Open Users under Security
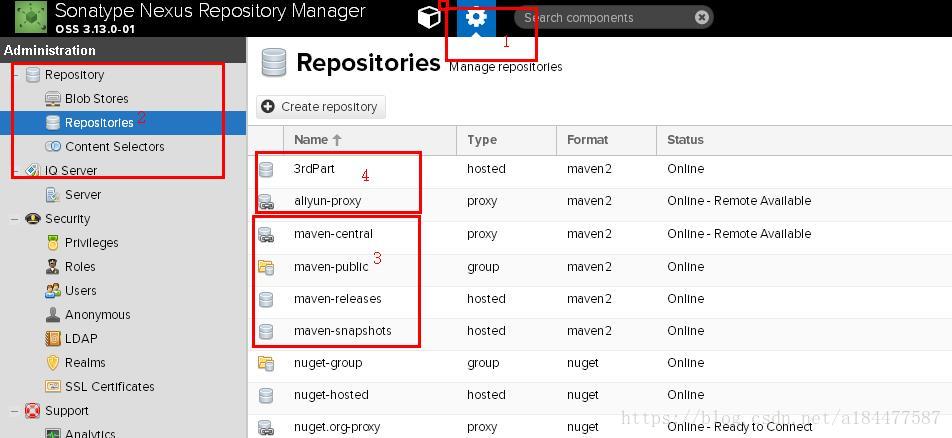Viewport: 952px width, 438px height. [81, 290]
